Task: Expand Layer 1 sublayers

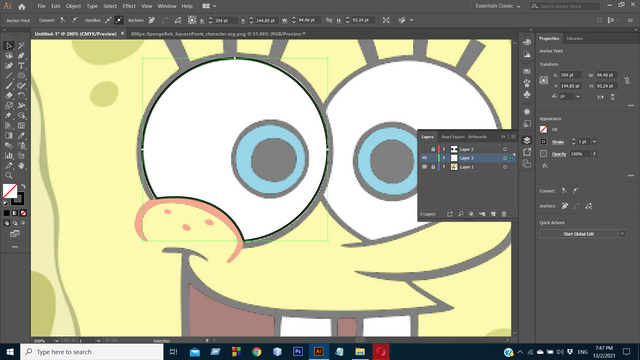Action: pyautogui.click(x=444, y=167)
